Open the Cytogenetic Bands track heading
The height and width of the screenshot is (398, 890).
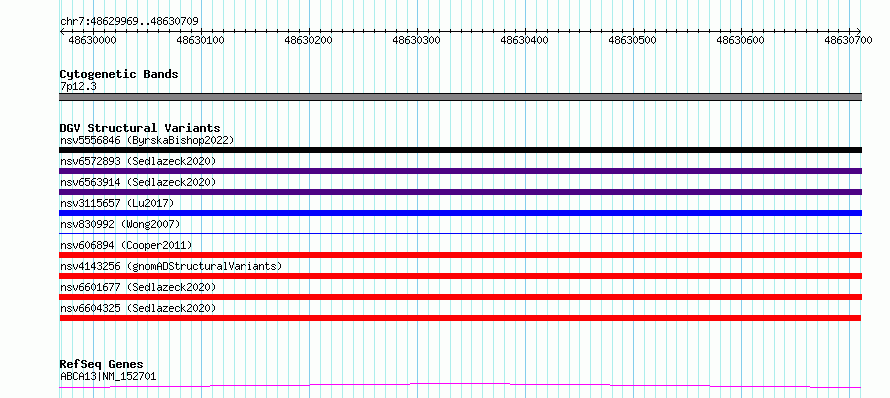click(119, 74)
